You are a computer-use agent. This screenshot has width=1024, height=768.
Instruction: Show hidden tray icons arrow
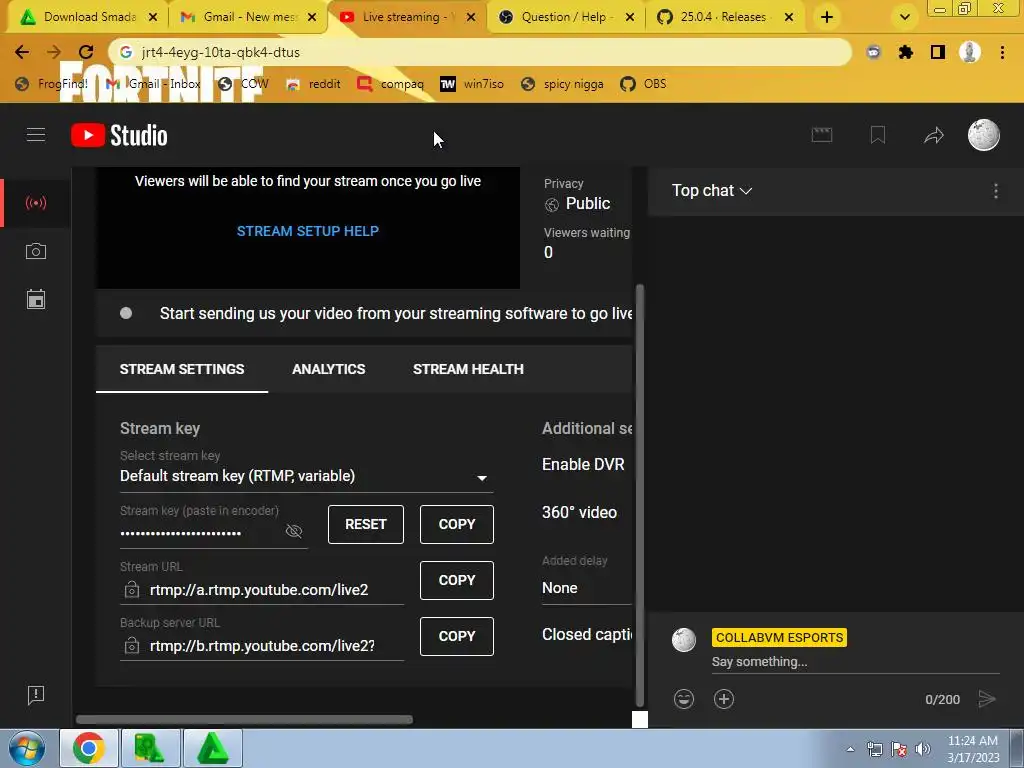coord(850,749)
